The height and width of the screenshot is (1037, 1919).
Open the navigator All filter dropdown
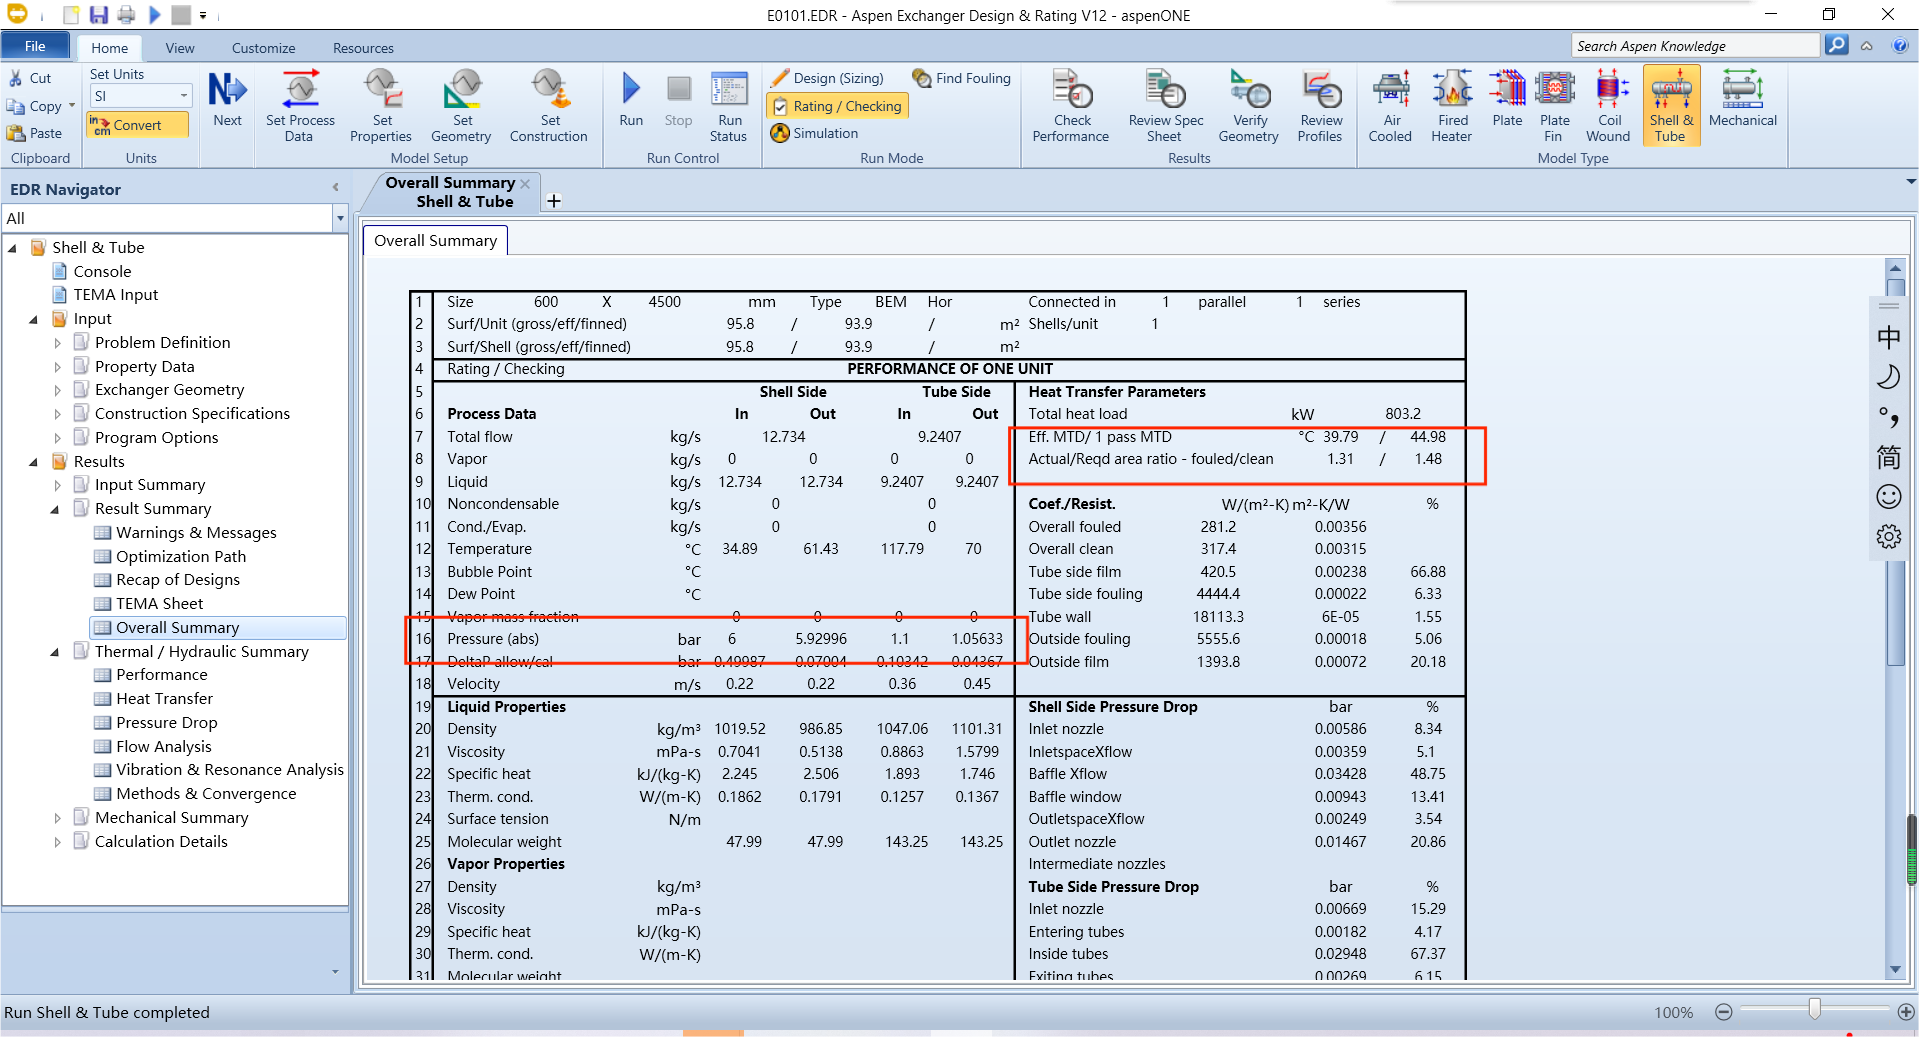click(x=340, y=218)
